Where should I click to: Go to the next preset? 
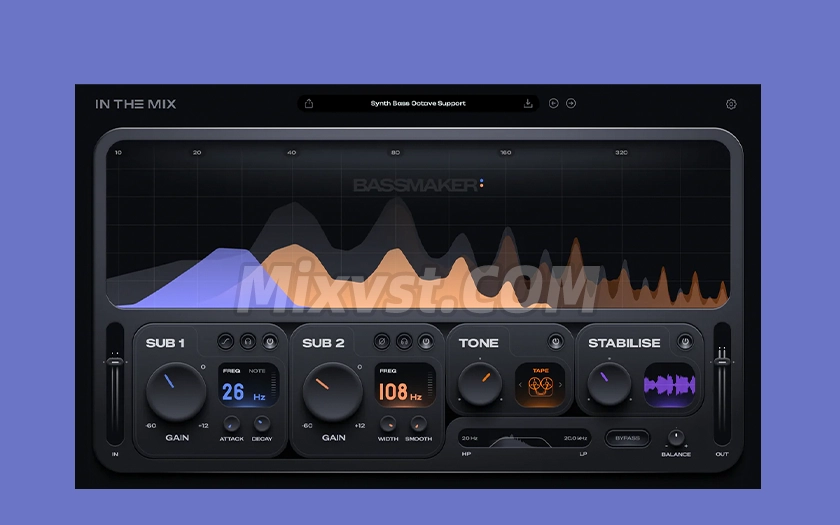click(571, 103)
